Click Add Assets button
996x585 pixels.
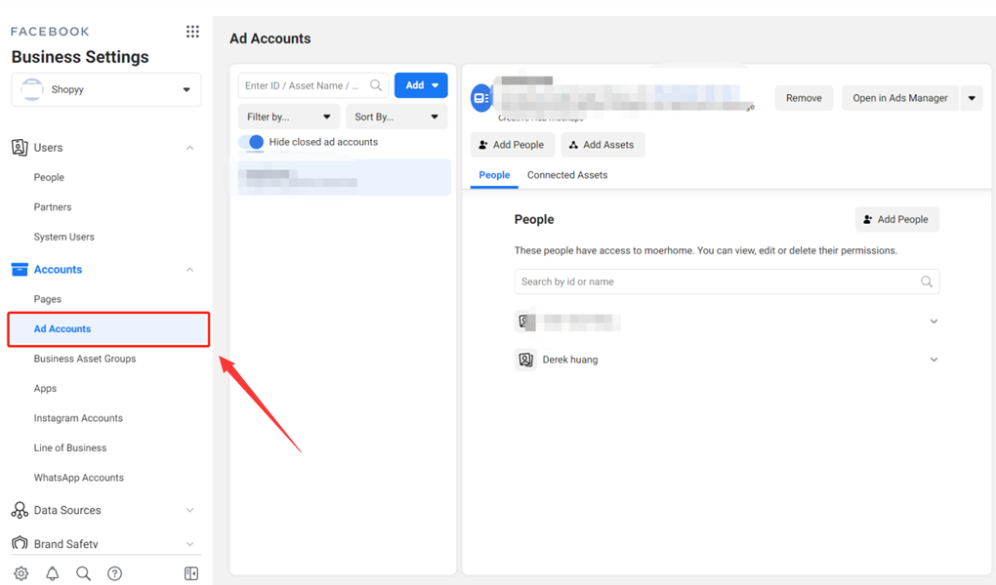coord(602,145)
